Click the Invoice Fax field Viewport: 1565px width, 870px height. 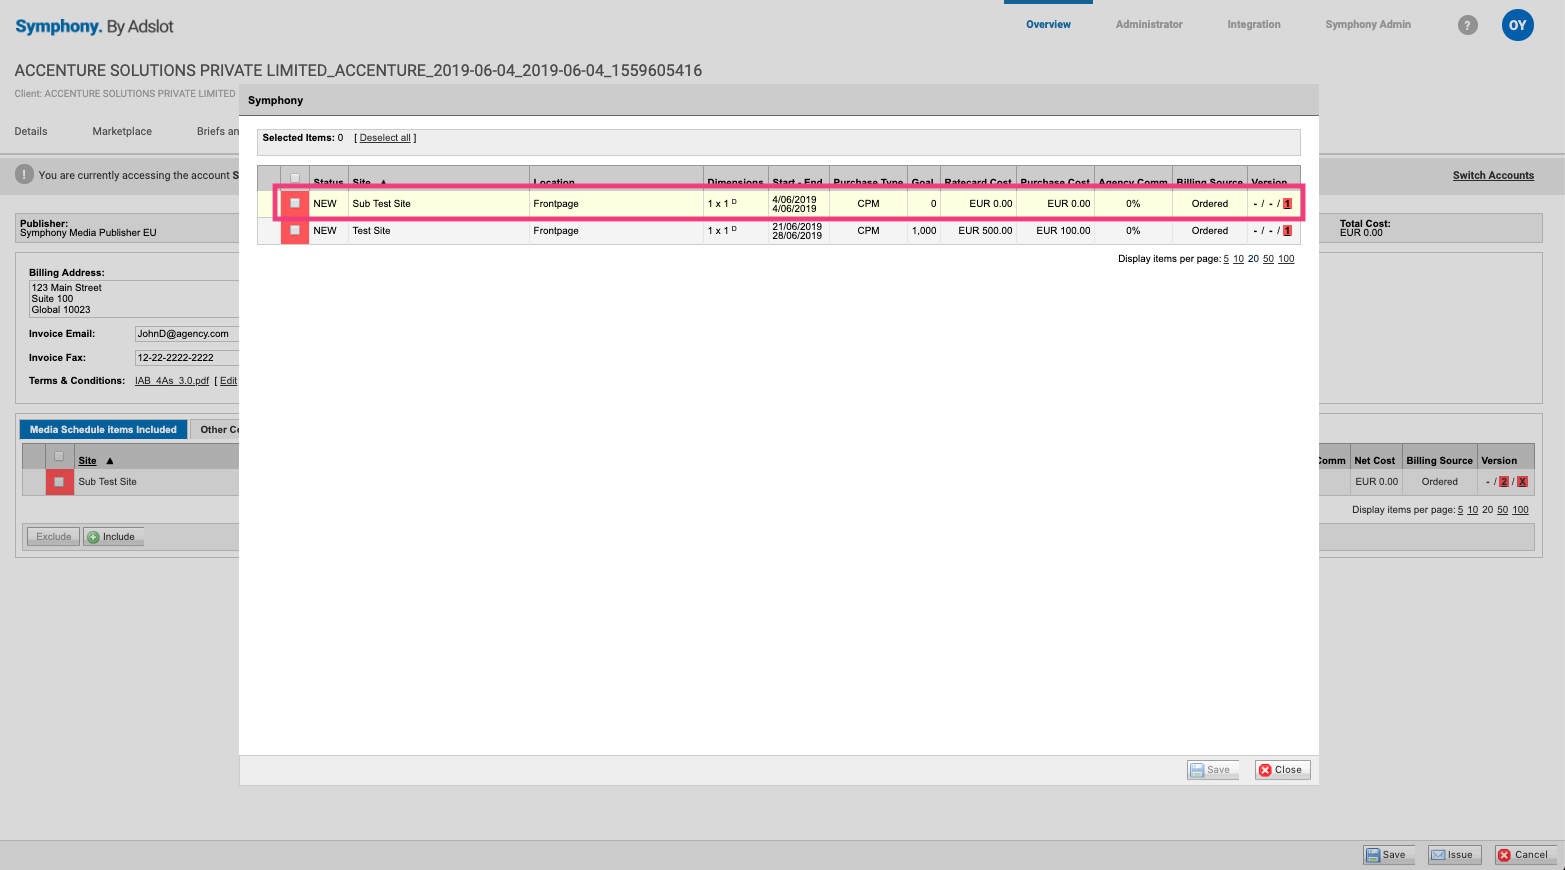187,358
